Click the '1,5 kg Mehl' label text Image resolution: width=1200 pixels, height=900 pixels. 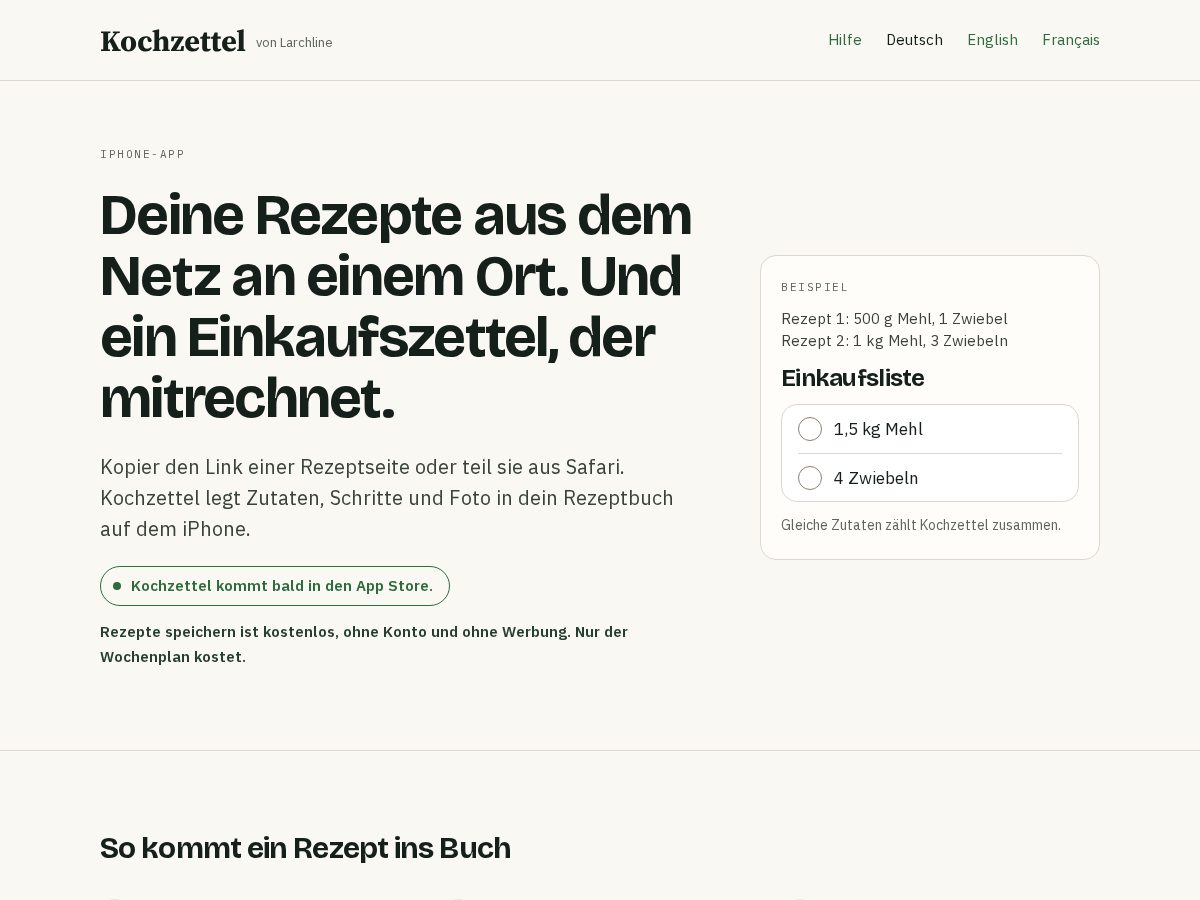point(878,429)
